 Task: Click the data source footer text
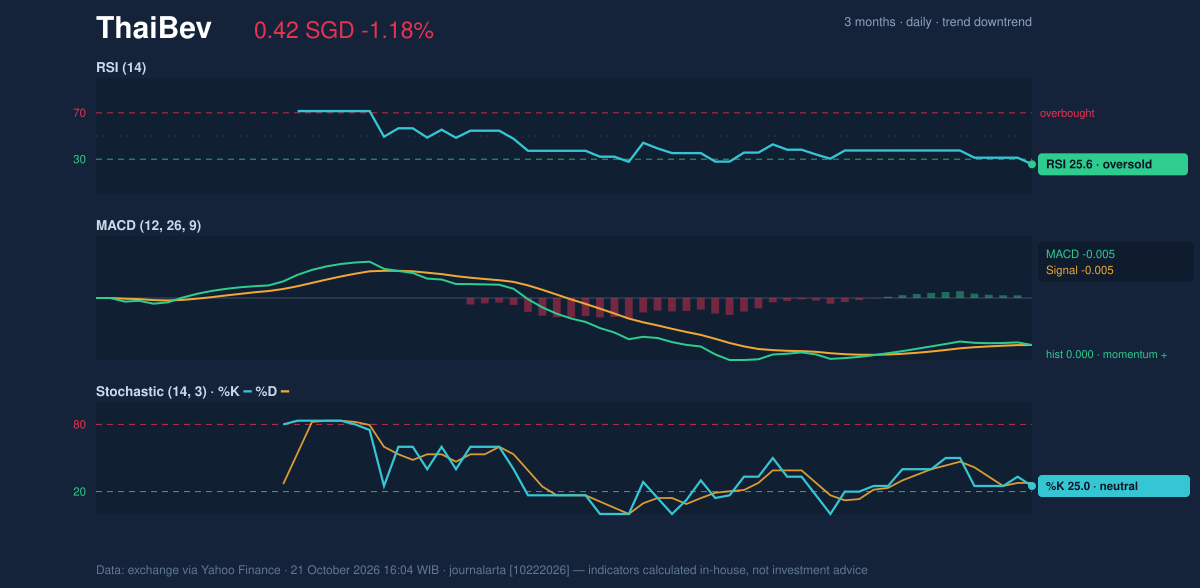482,570
